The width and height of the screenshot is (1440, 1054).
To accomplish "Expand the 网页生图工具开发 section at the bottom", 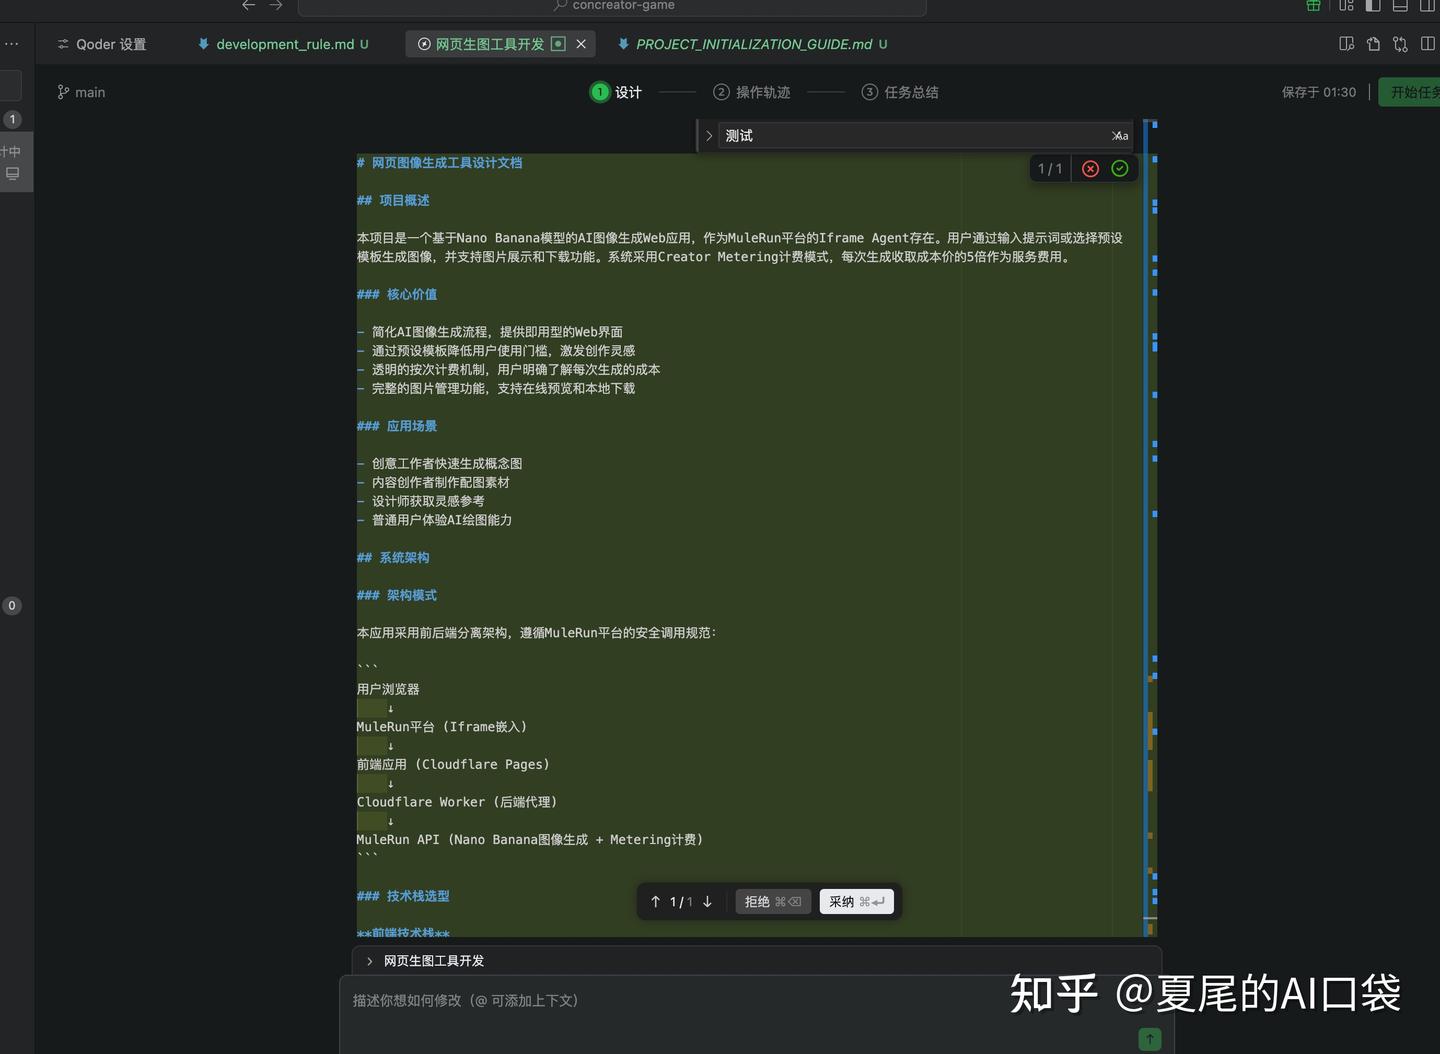I will (369, 960).
